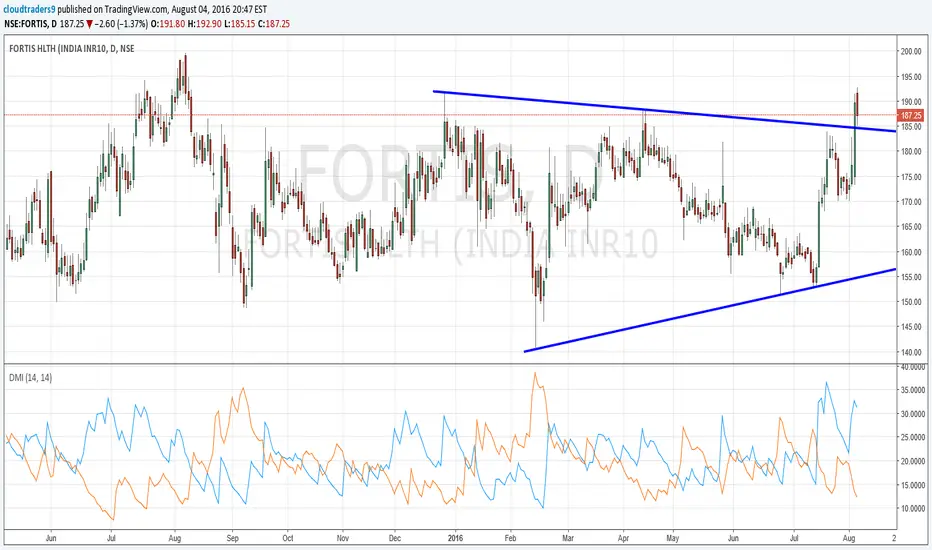This screenshot has width=932, height=550.
Task: Click the 15.0000 DMI axis label
Action: coord(913,485)
